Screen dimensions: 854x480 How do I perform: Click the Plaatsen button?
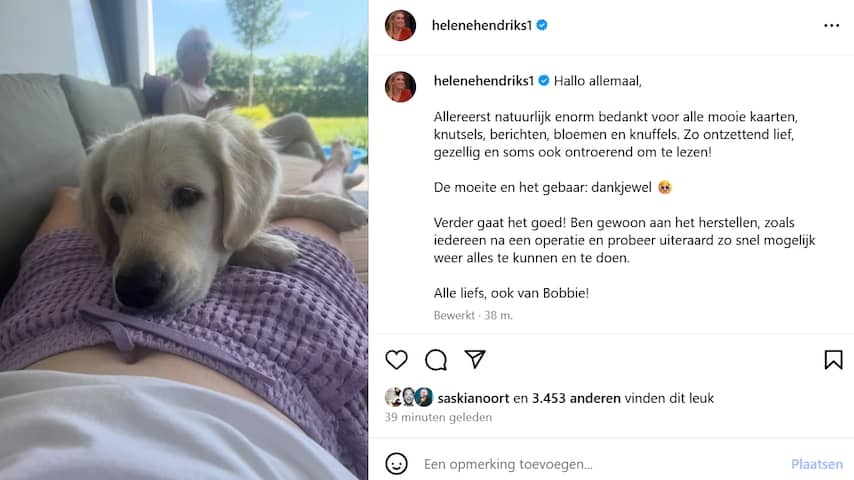pyautogui.click(x=816, y=464)
